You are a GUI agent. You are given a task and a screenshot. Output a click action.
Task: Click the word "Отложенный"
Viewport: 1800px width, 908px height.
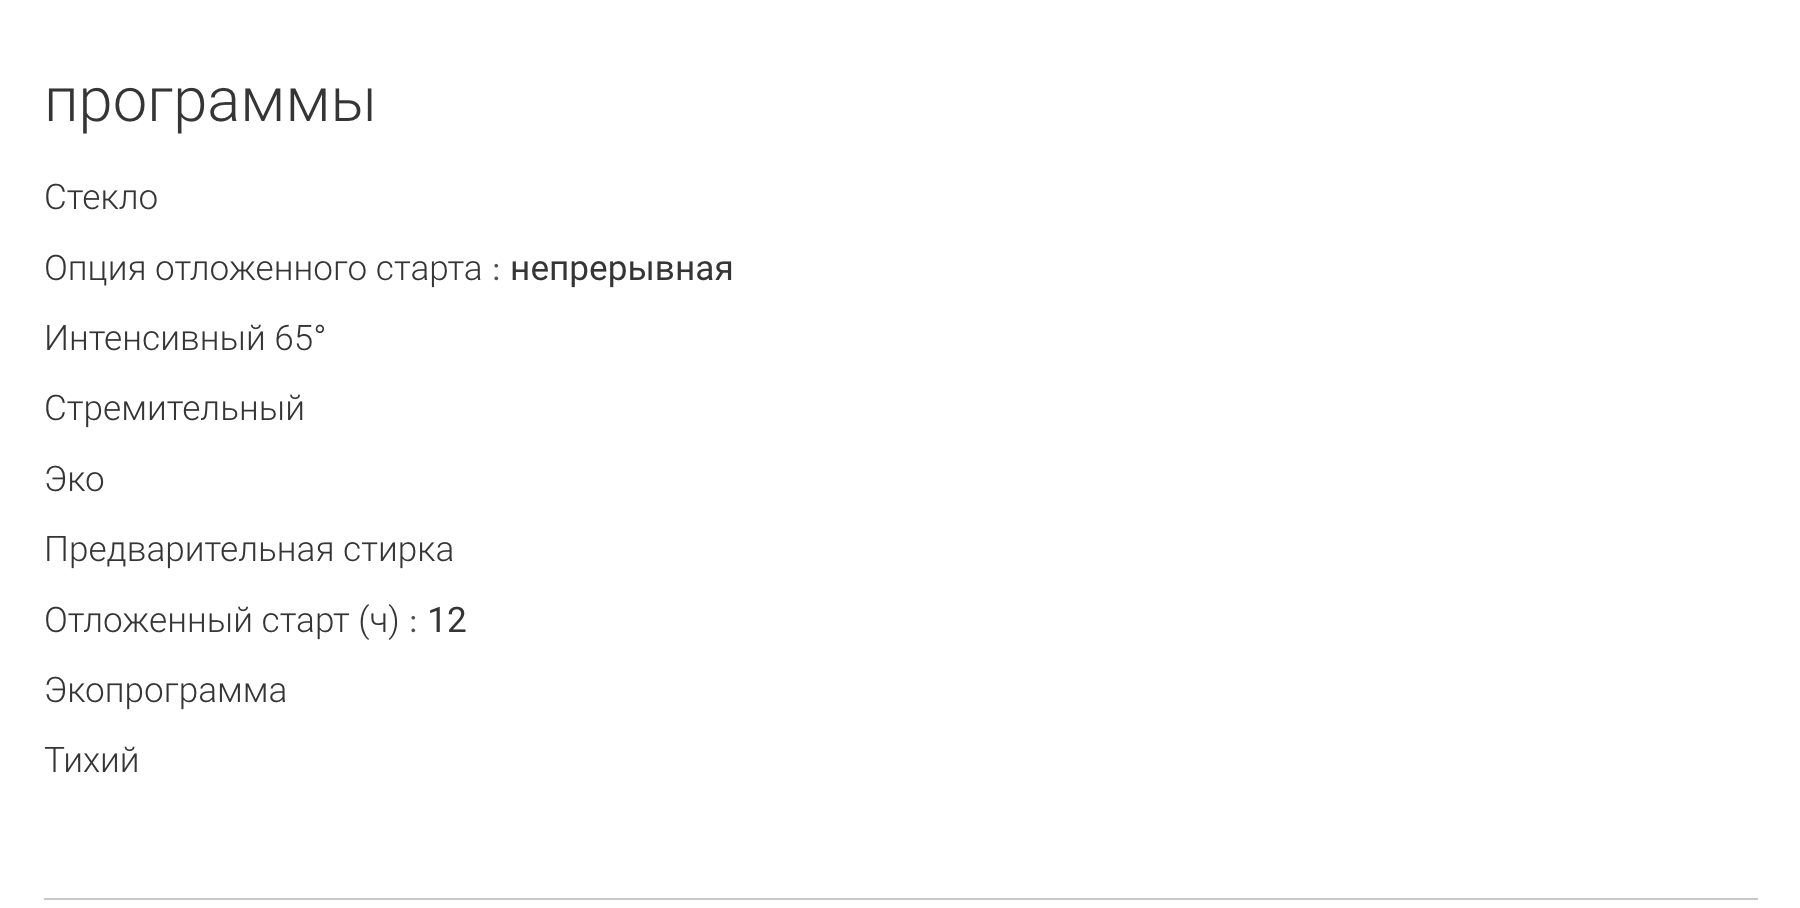coord(148,621)
